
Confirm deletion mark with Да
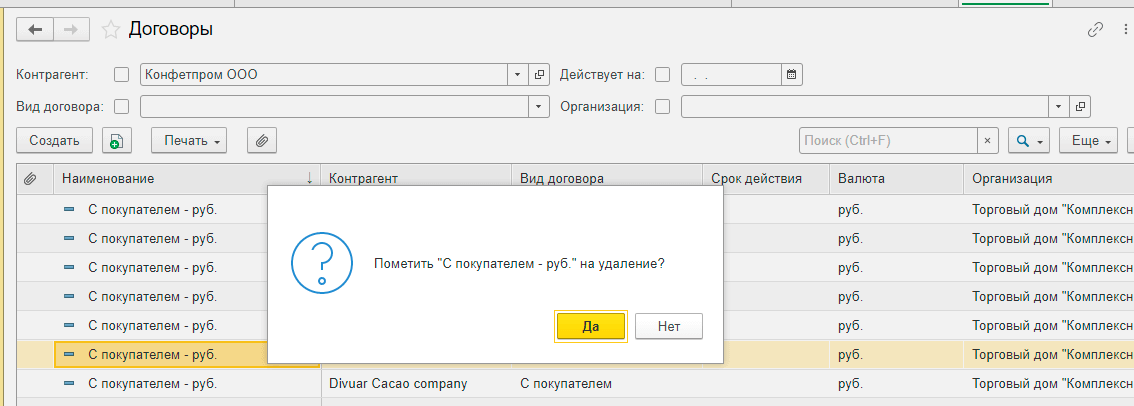pyautogui.click(x=591, y=326)
